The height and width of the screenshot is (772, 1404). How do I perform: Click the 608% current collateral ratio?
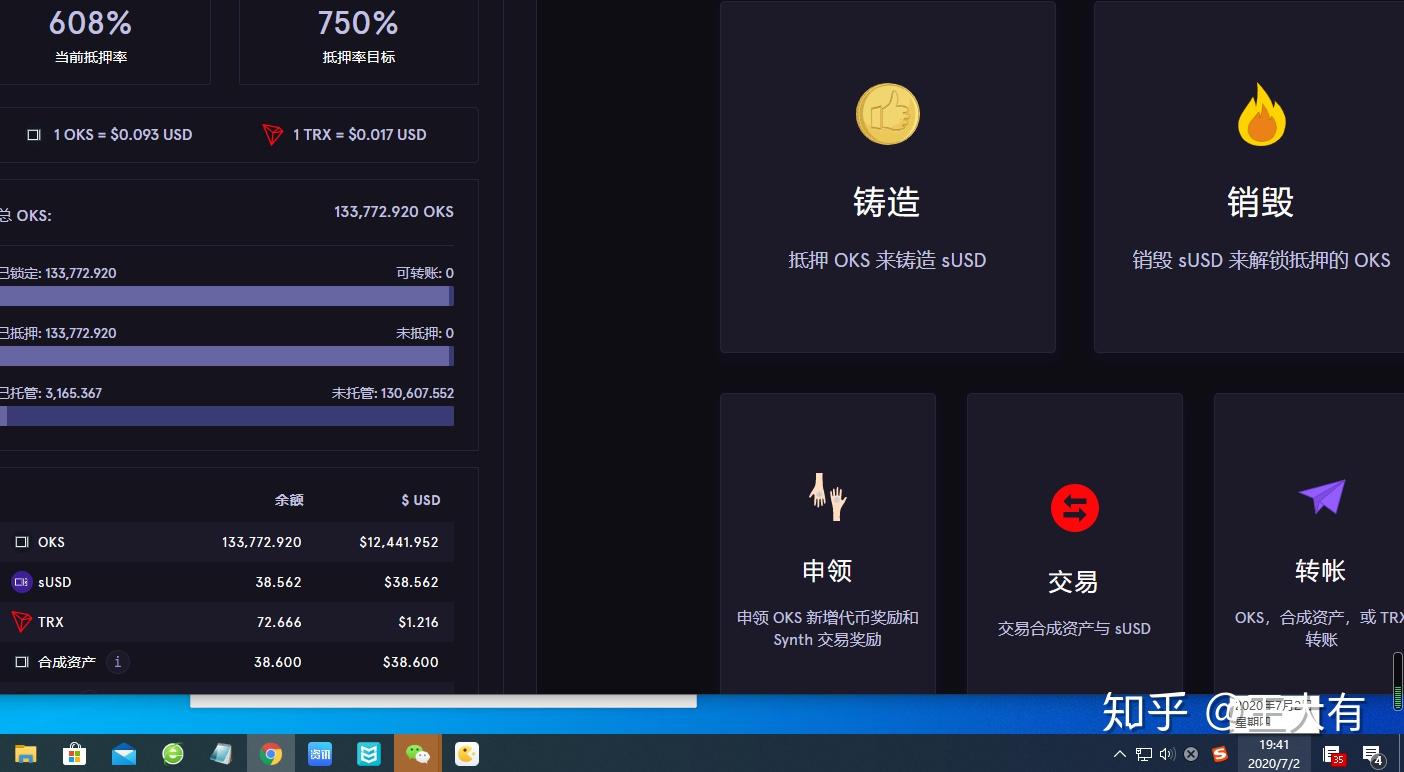[x=90, y=22]
